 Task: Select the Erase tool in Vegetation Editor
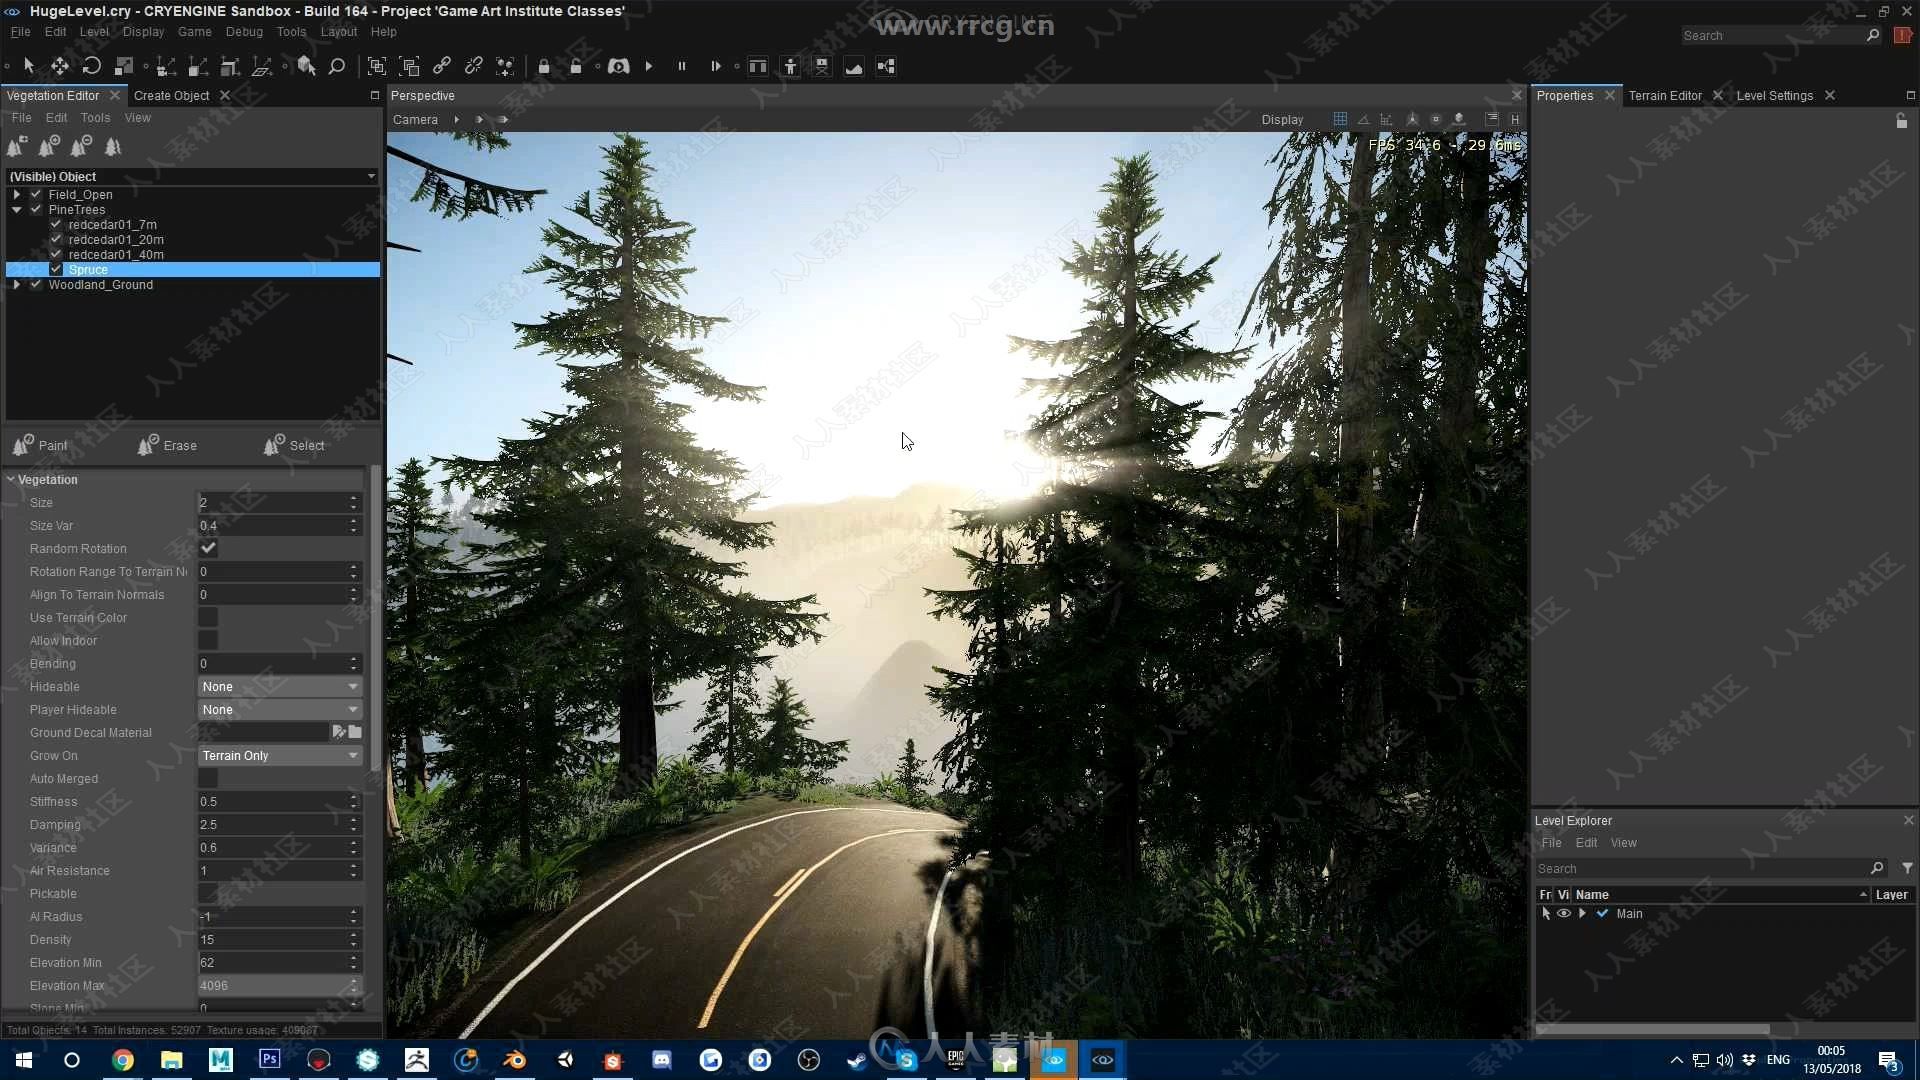pos(167,444)
